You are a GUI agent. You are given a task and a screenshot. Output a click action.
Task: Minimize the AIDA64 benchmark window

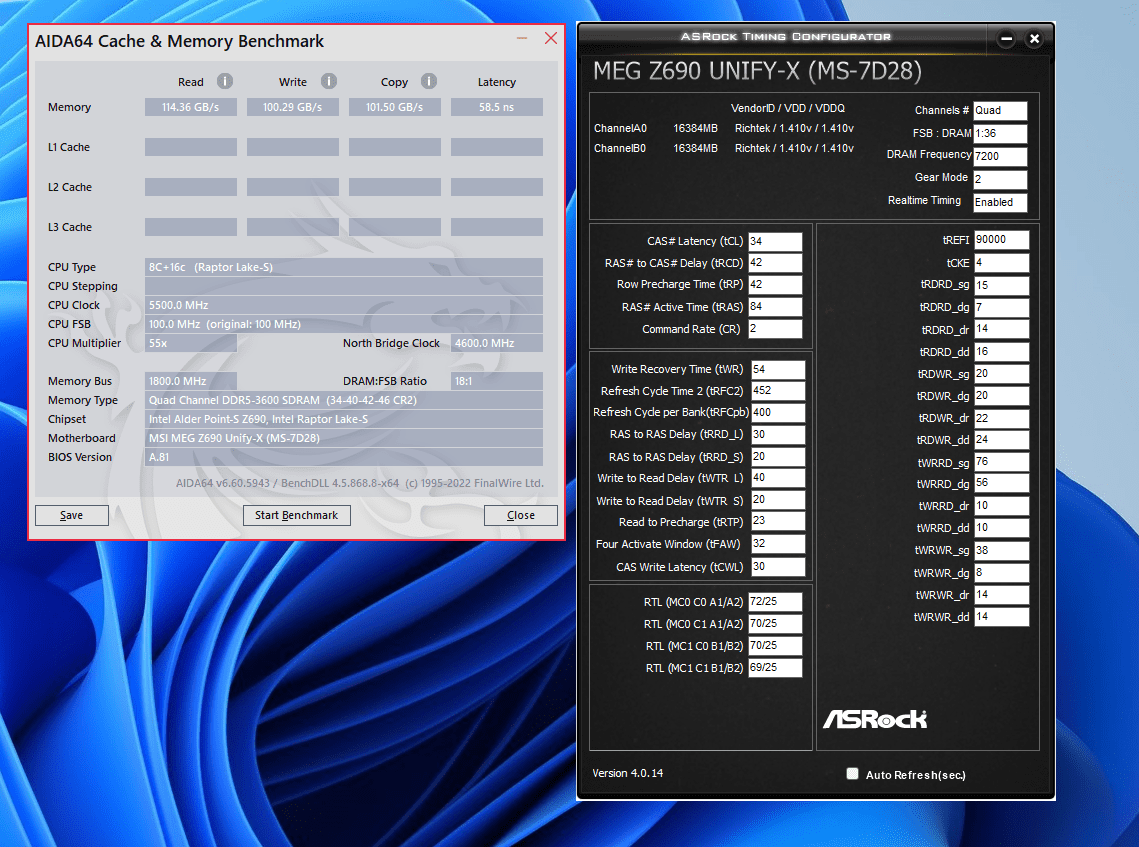coord(522,38)
